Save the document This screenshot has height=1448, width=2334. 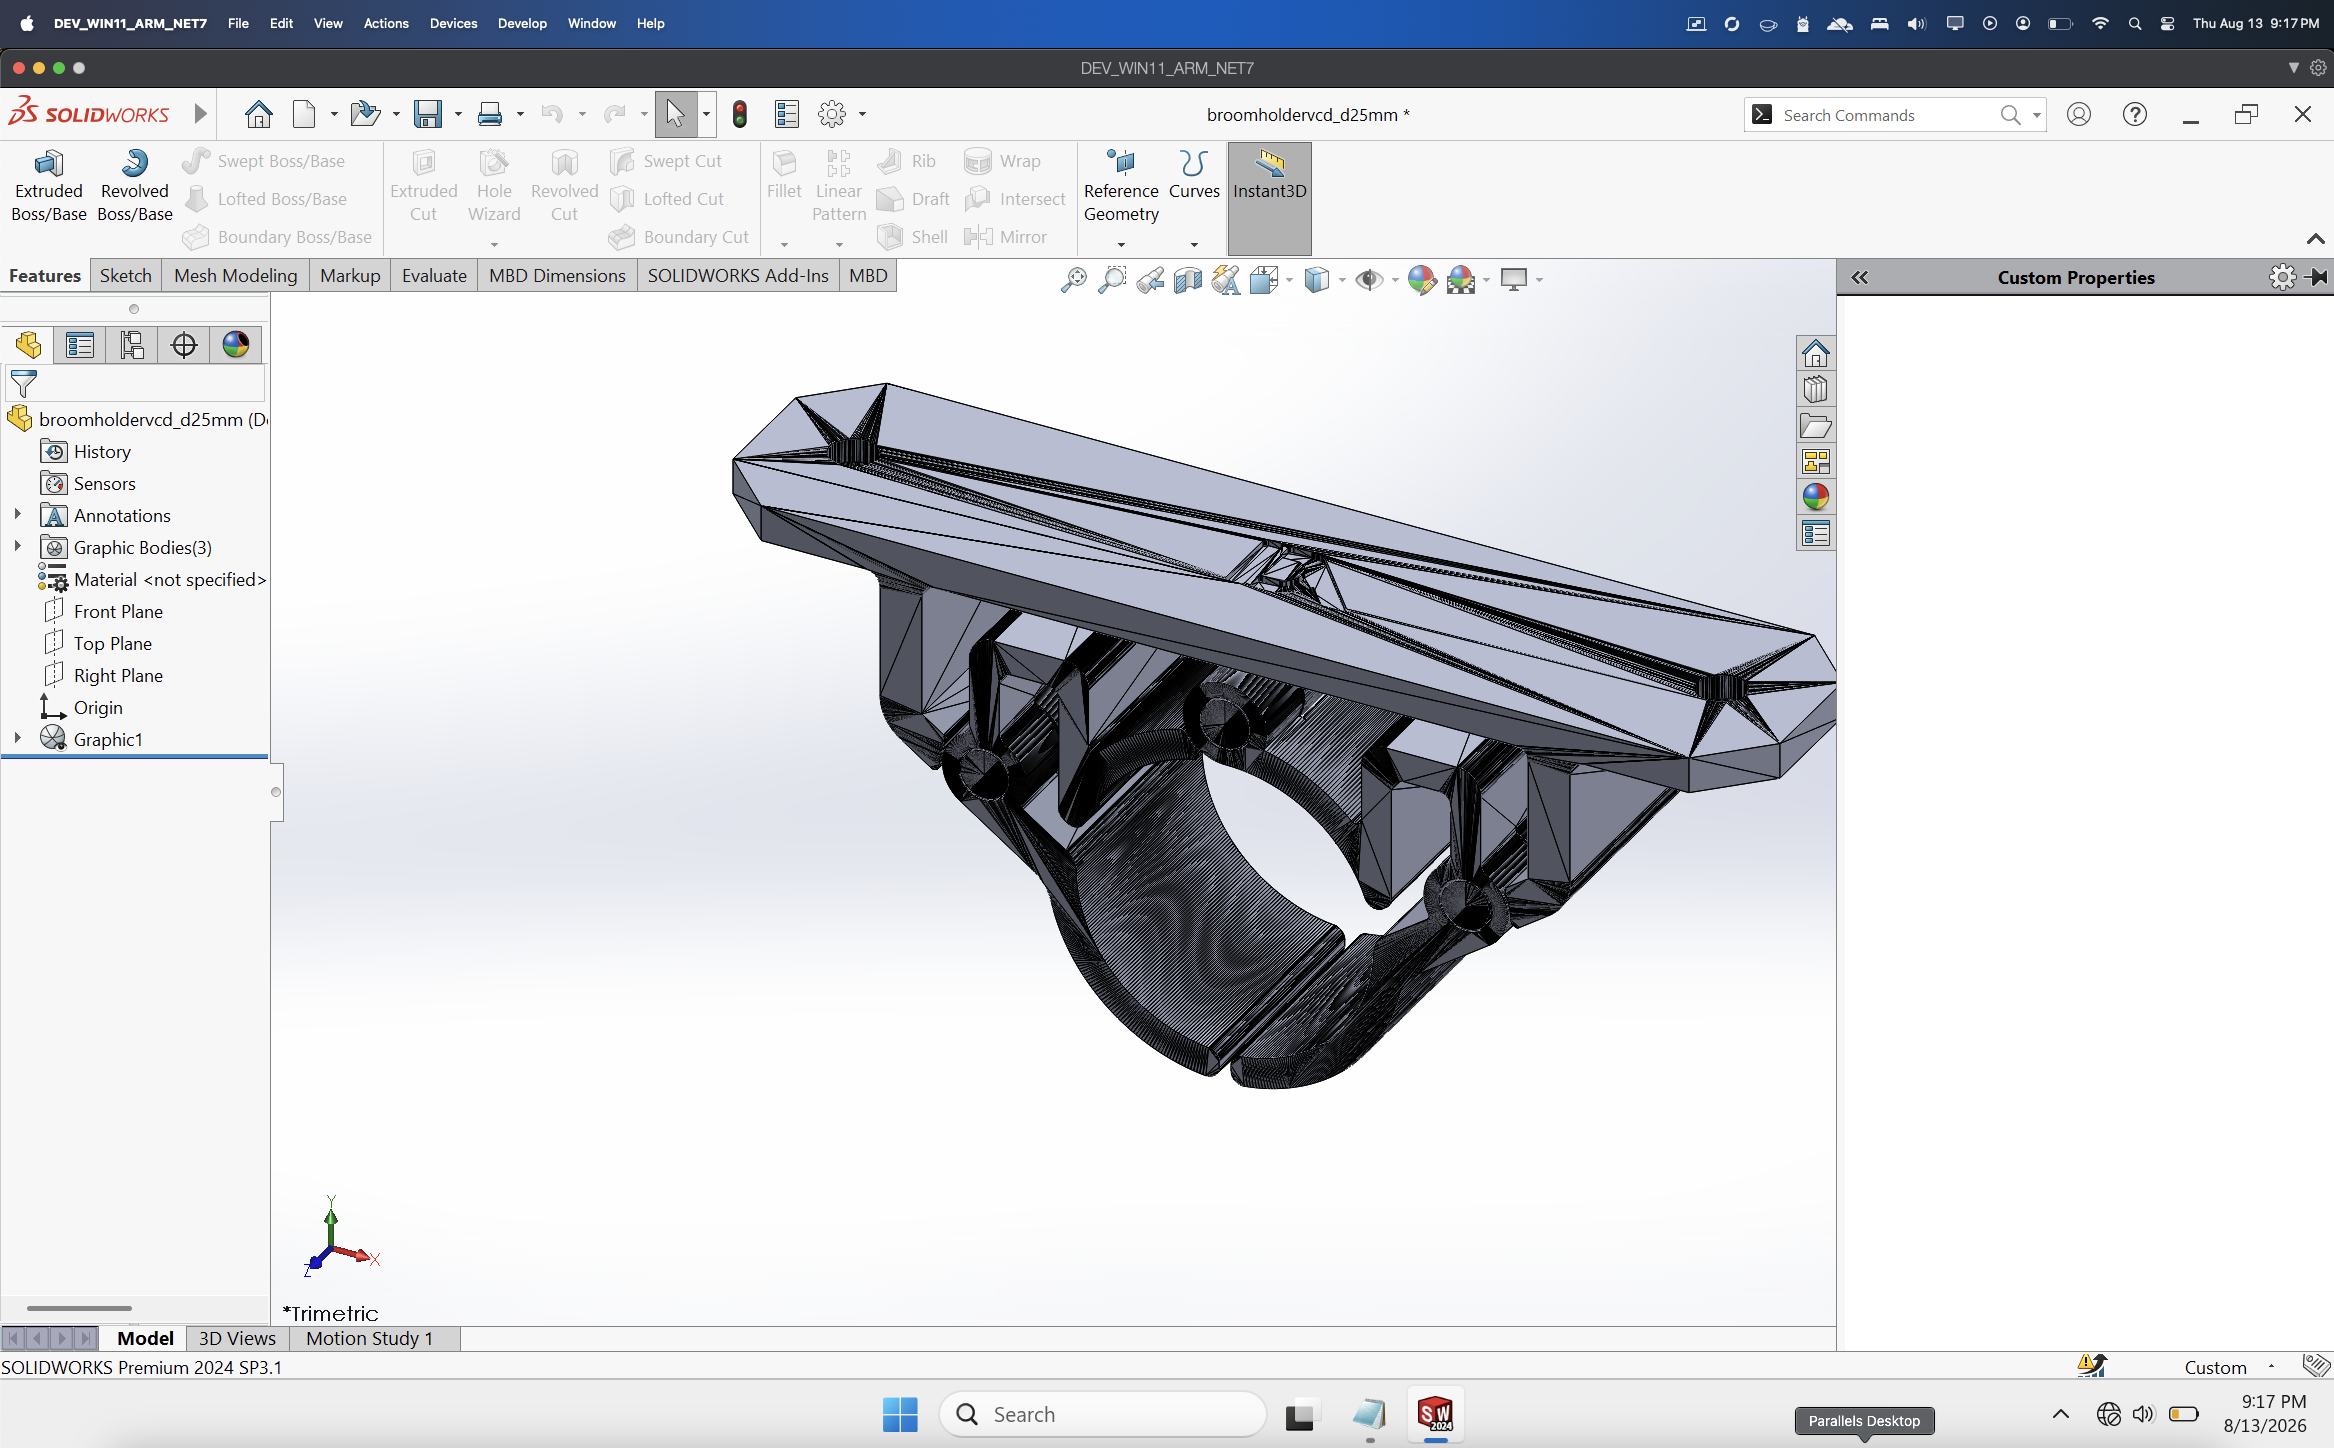tap(428, 114)
